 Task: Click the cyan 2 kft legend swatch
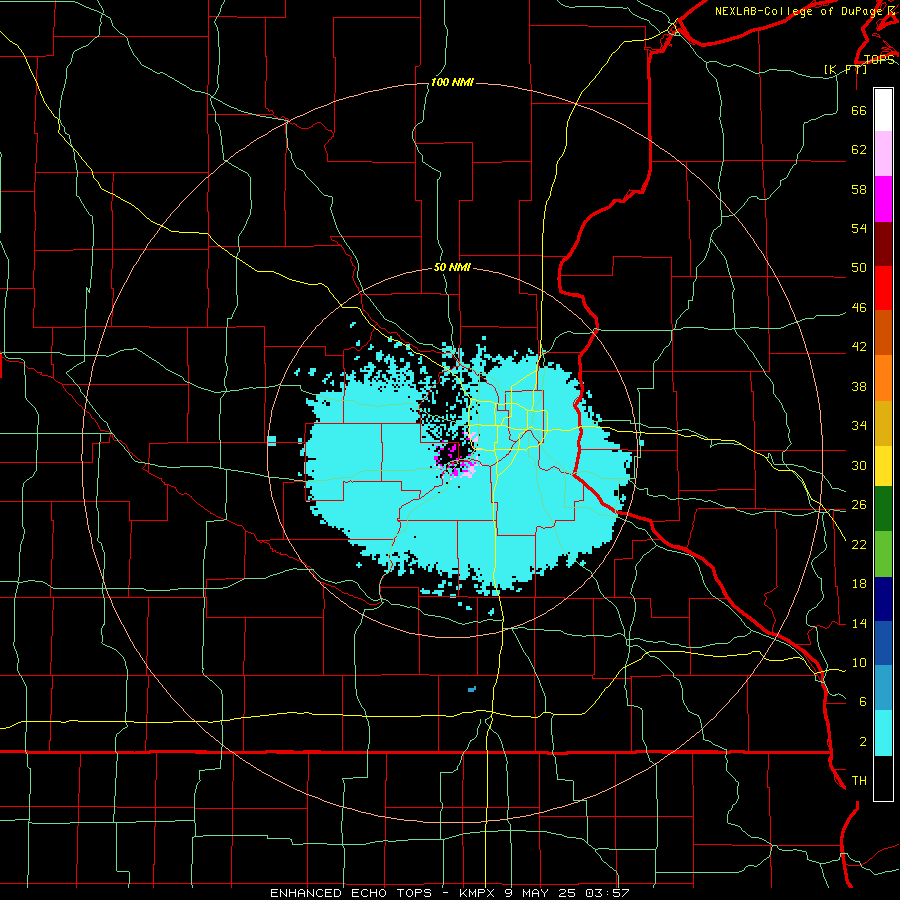(883, 733)
